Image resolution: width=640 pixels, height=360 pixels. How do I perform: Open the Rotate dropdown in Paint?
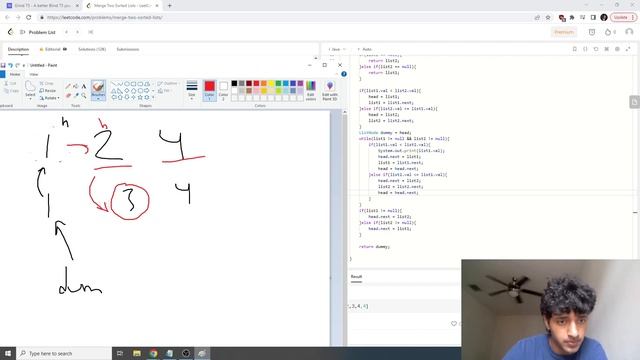click(x=49, y=98)
